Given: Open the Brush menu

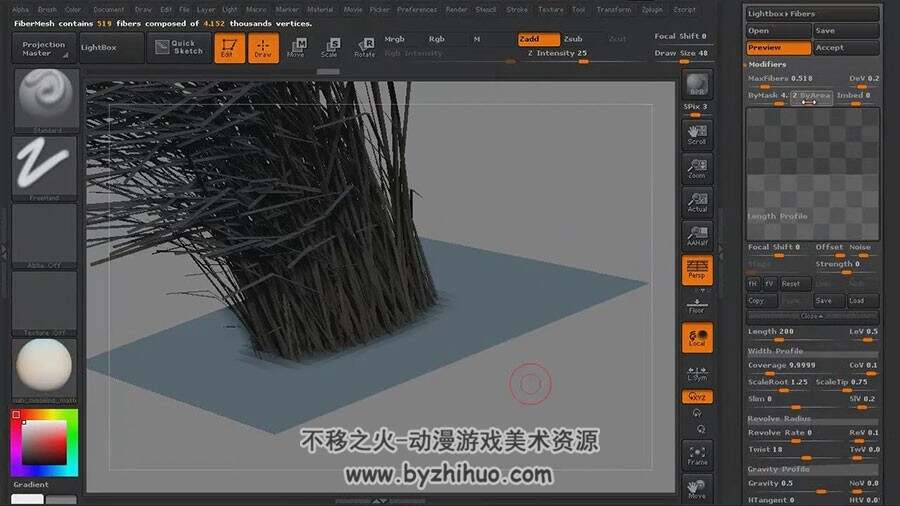Looking at the screenshot, I should tap(47, 10).
